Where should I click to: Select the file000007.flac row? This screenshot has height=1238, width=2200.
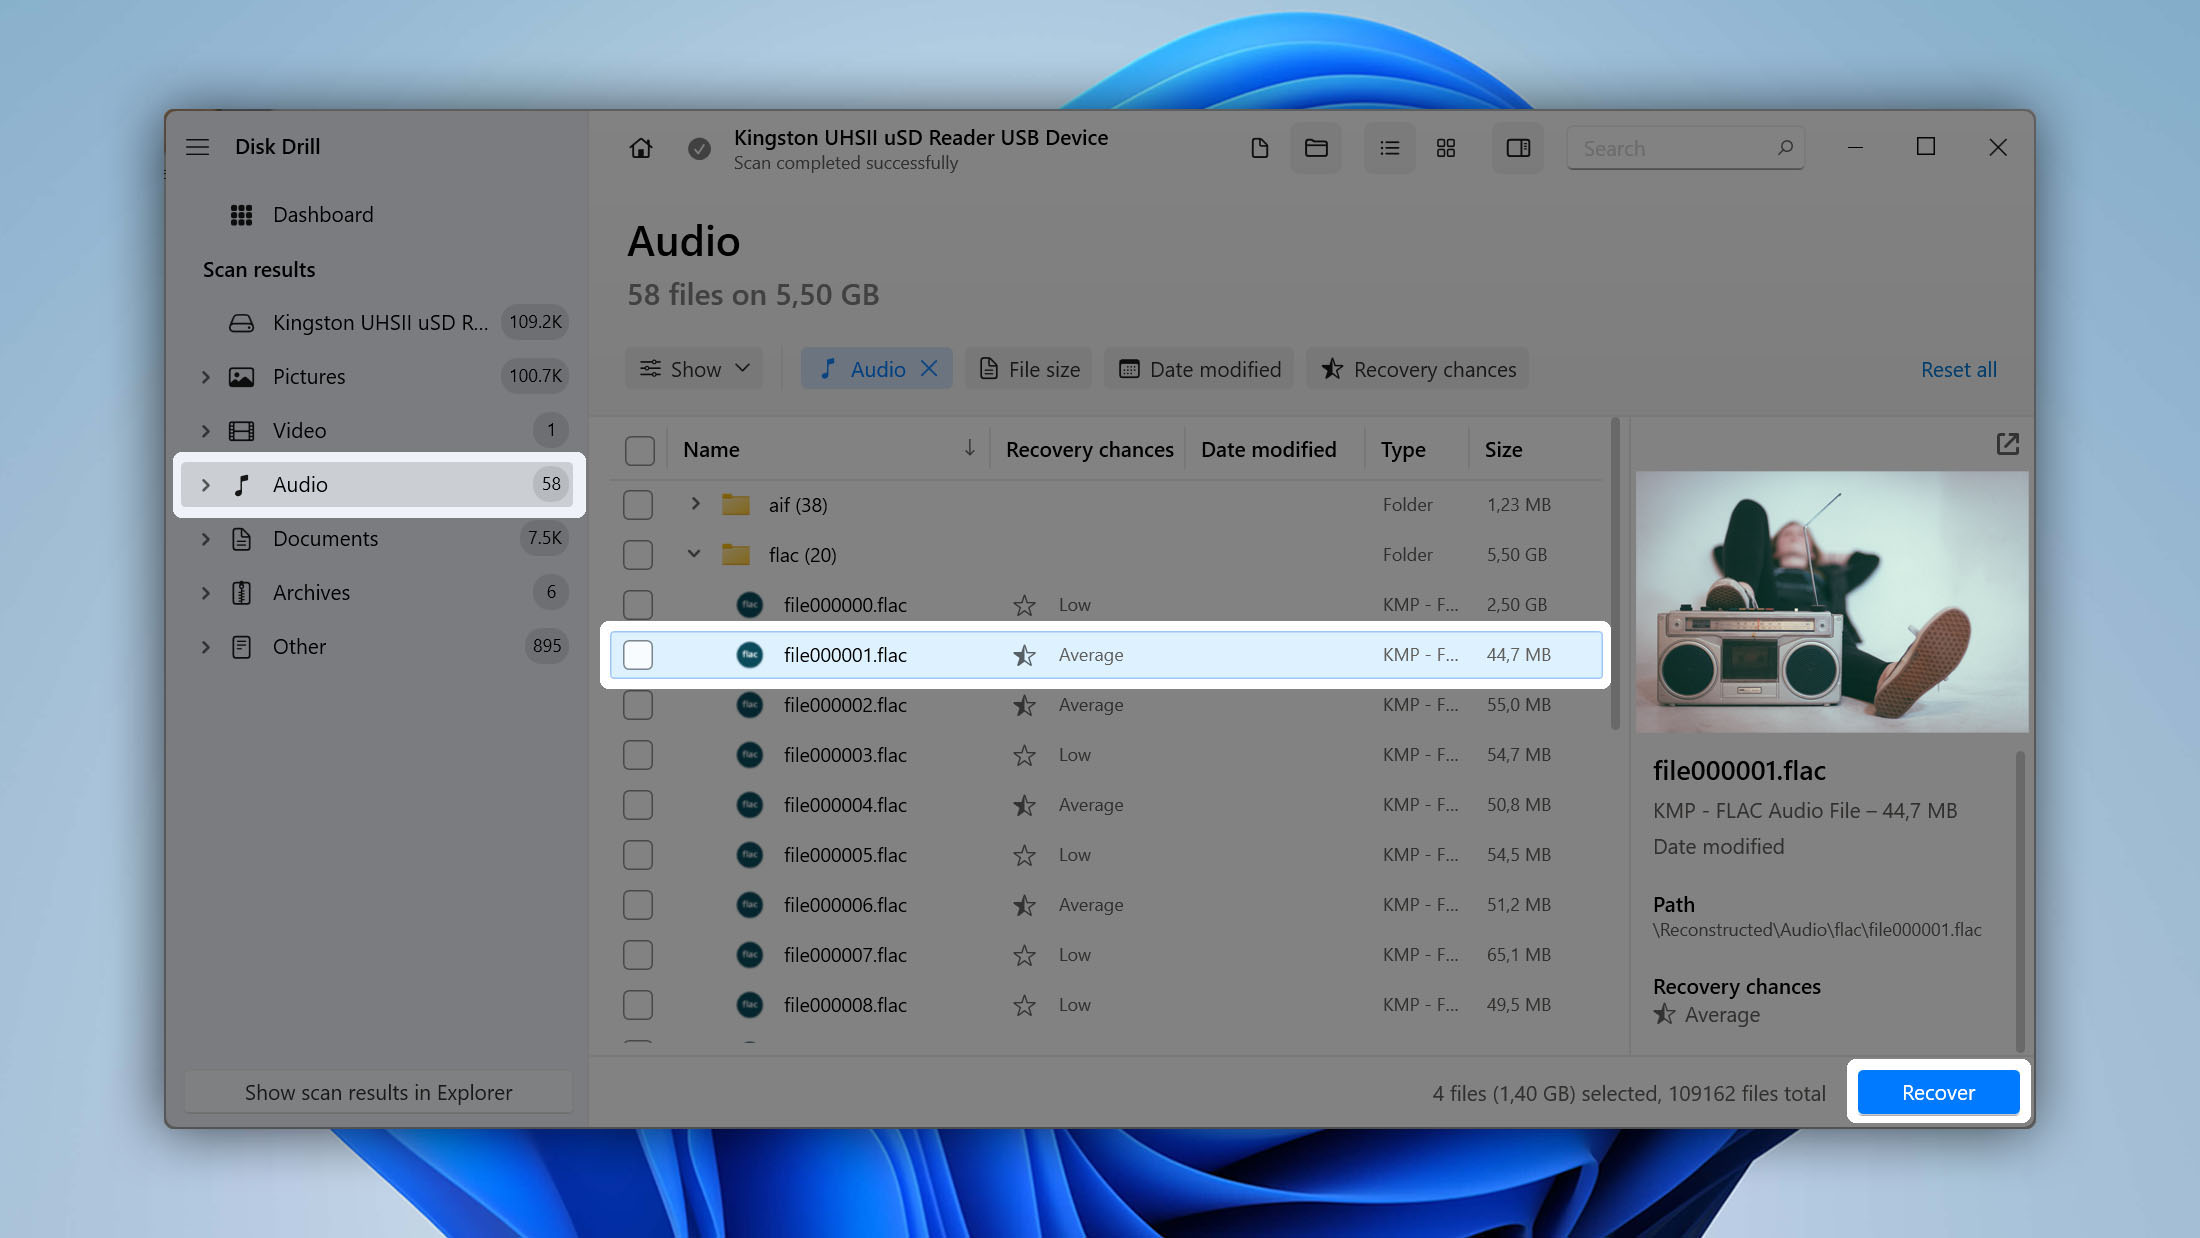1106,955
